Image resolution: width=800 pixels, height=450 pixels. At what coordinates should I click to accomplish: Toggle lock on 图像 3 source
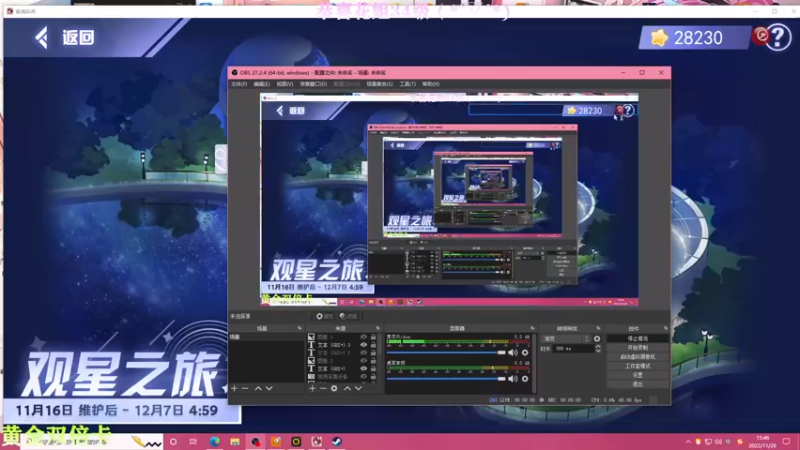pyautogui.click(x=373, y=337)
